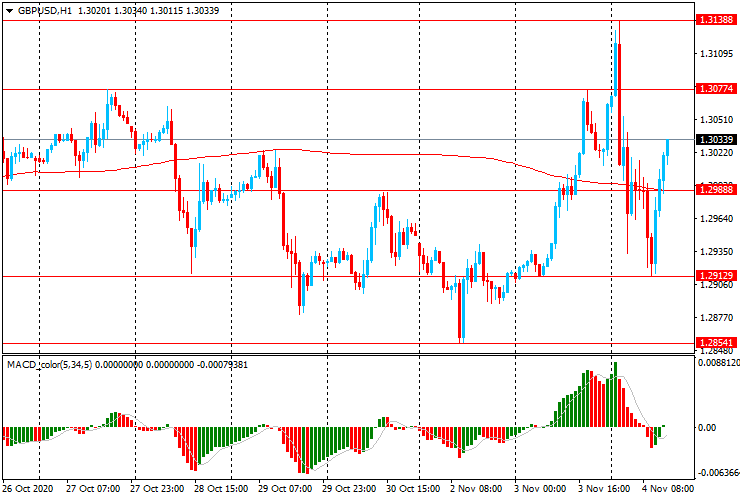Screen dimensions: 740x500
Task: Click the 1.29060 price scale value
Action: click(x=716, y=285)
